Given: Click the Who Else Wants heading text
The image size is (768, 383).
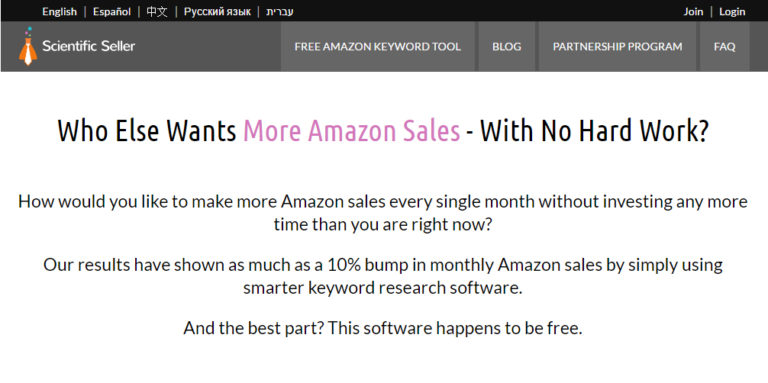Looking at the screenshot, I should point(147,131).
